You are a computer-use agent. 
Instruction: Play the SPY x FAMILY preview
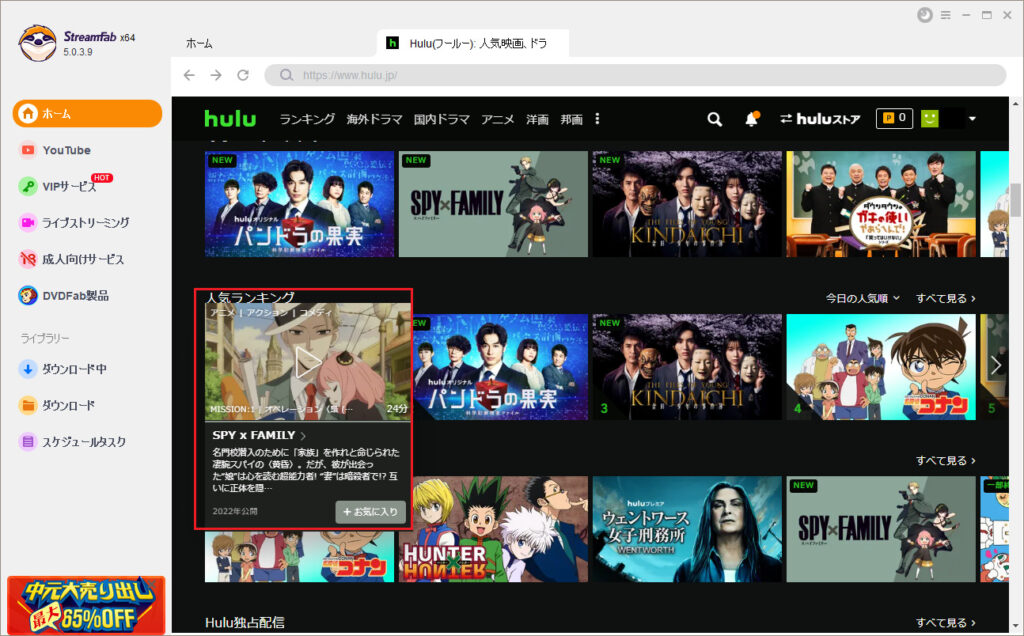(308, 362)
